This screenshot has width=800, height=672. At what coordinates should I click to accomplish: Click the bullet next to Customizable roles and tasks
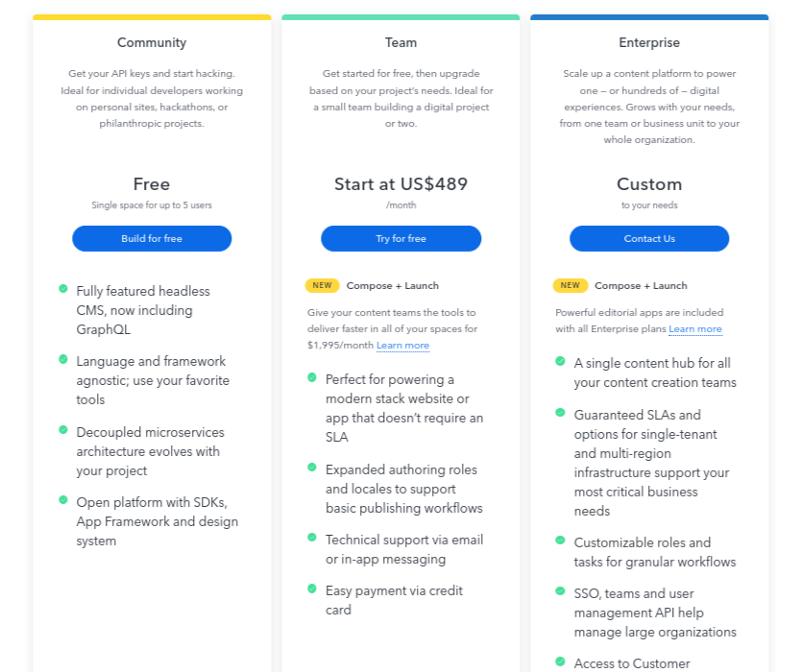point(560,539)
